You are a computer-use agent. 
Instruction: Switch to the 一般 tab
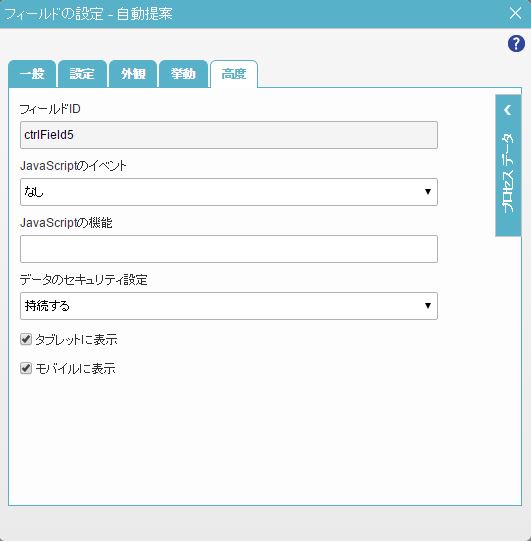pos(32,74)
